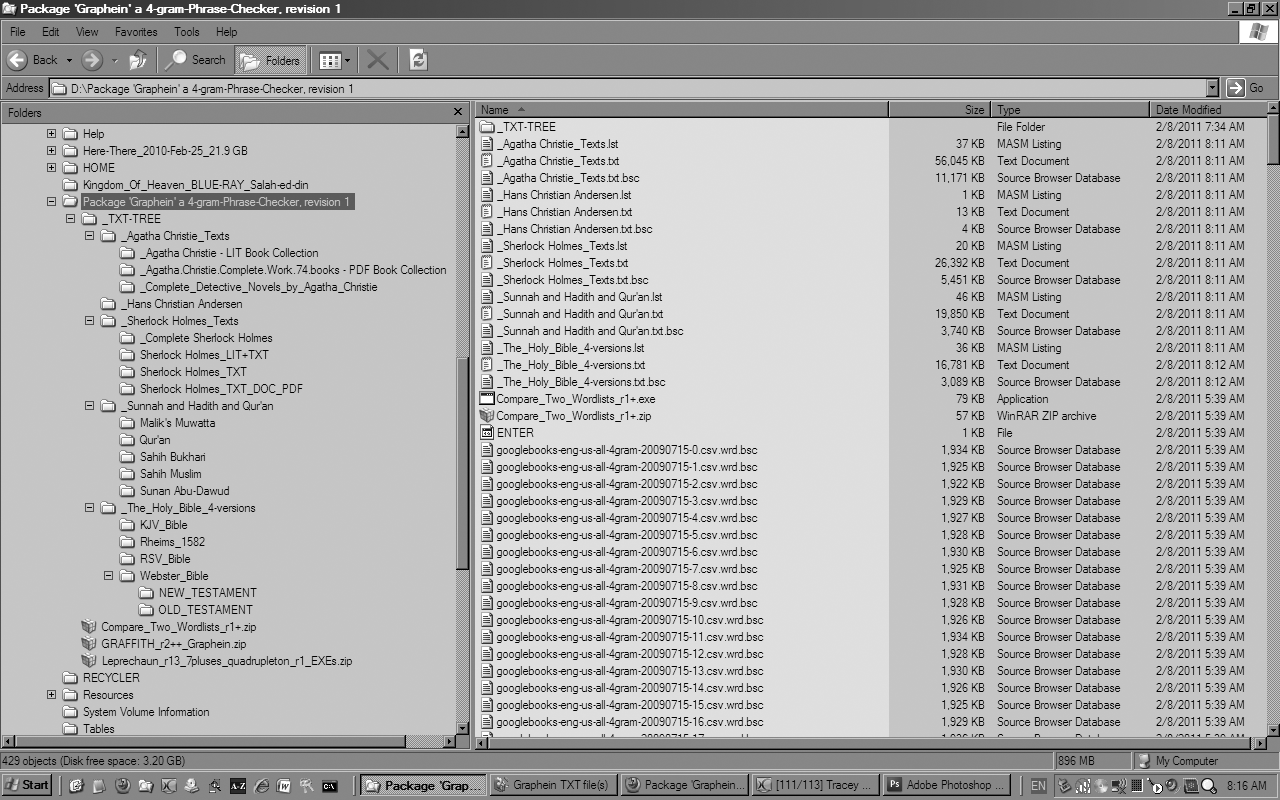Screen dimensions: 1280x800
Task: Launch Internet Explorer from quick launch
Action: click(260, 786)
